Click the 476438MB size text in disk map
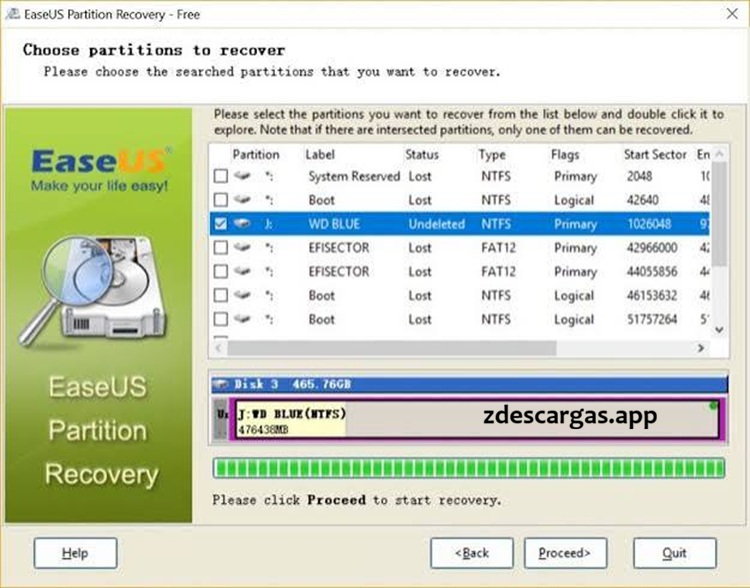The image size is (750, 588). pyautogui.click(x=263, y=429)
